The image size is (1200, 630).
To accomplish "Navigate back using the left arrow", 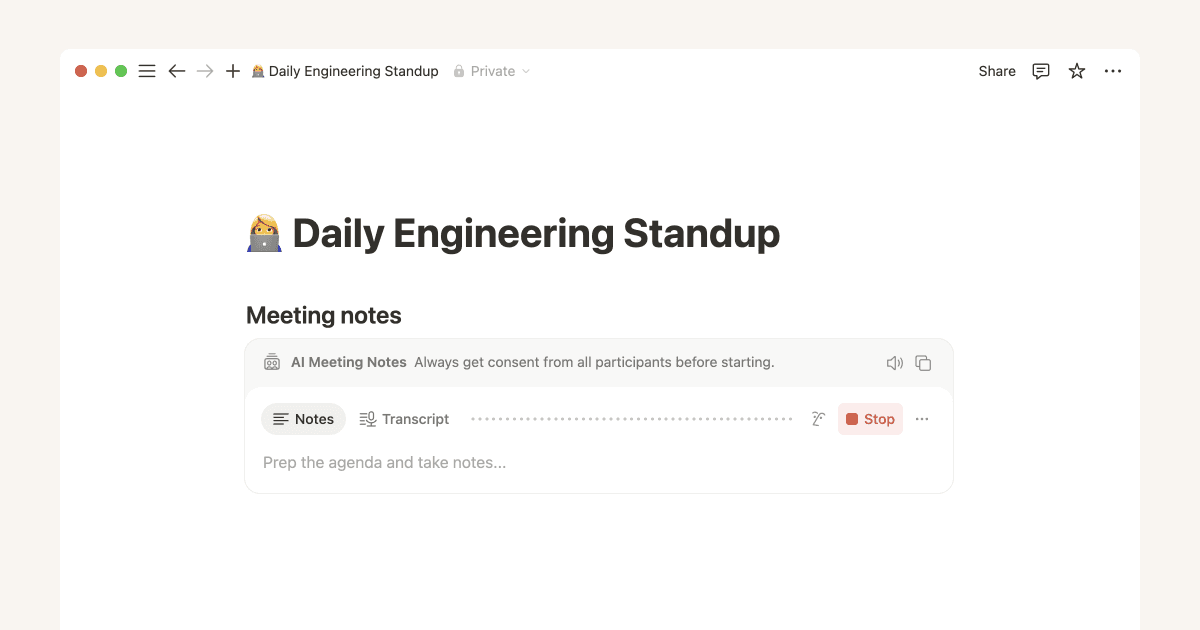I will 177,71.
